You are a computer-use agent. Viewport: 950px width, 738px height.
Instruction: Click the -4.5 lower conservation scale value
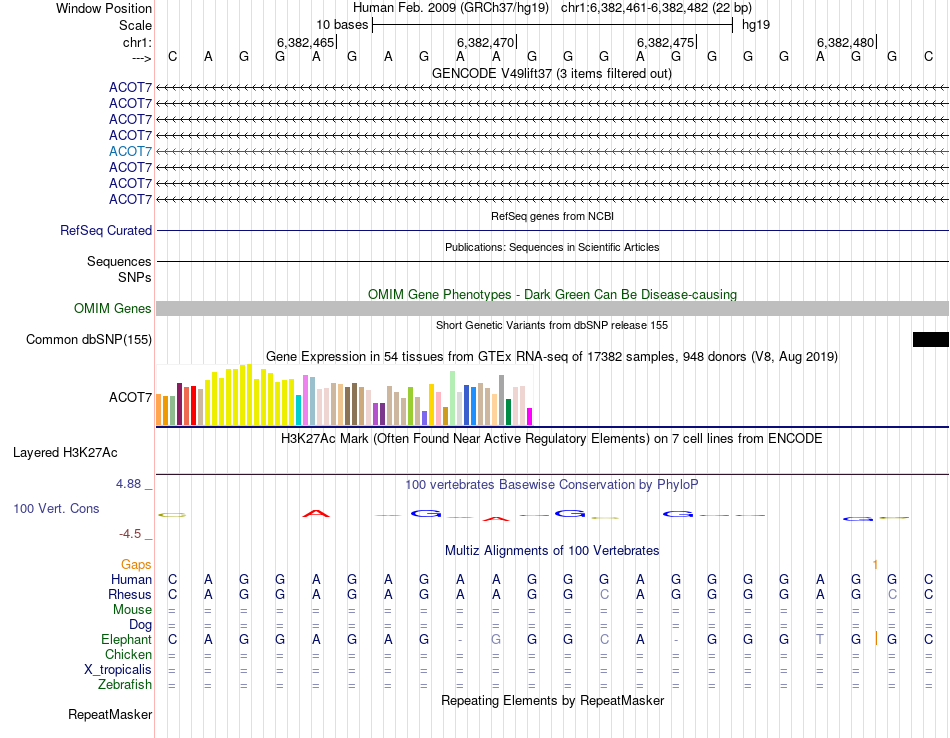click(x=130, y=534)
